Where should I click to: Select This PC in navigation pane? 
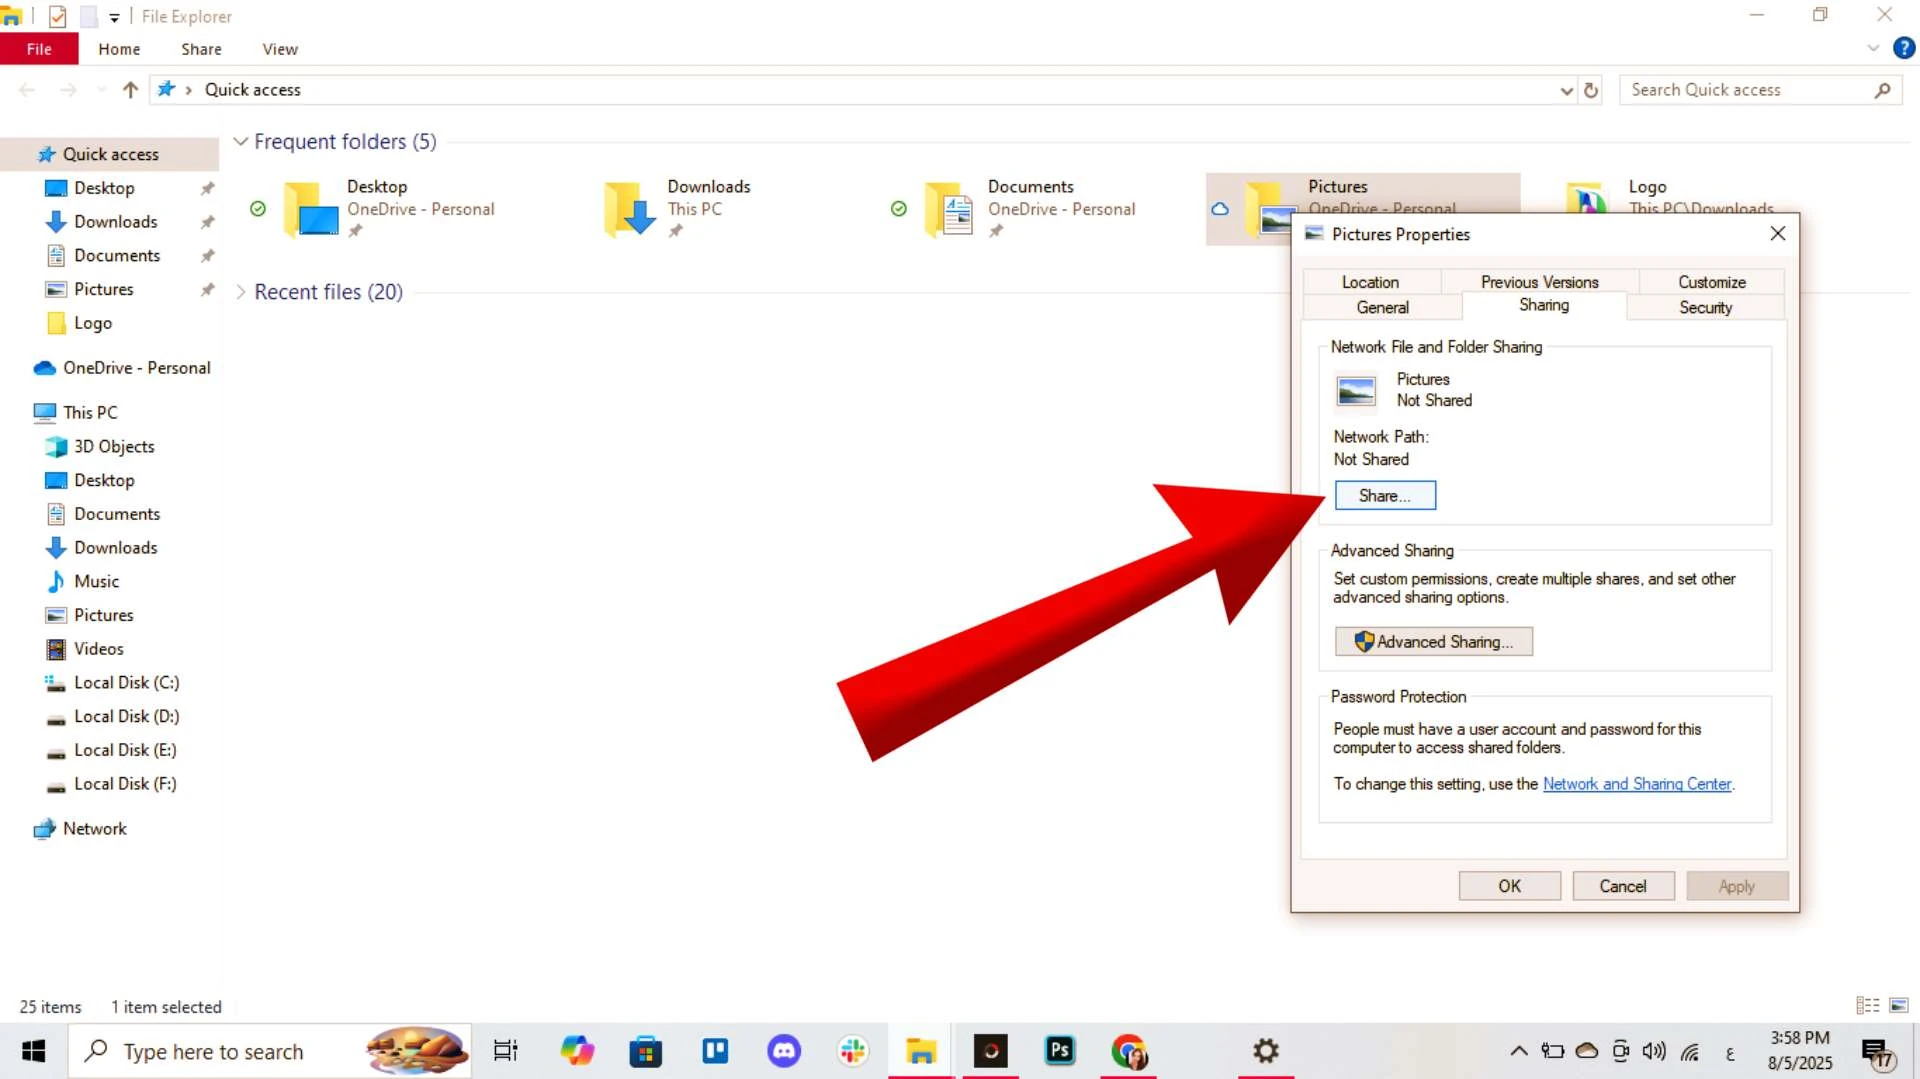(90, 412)
